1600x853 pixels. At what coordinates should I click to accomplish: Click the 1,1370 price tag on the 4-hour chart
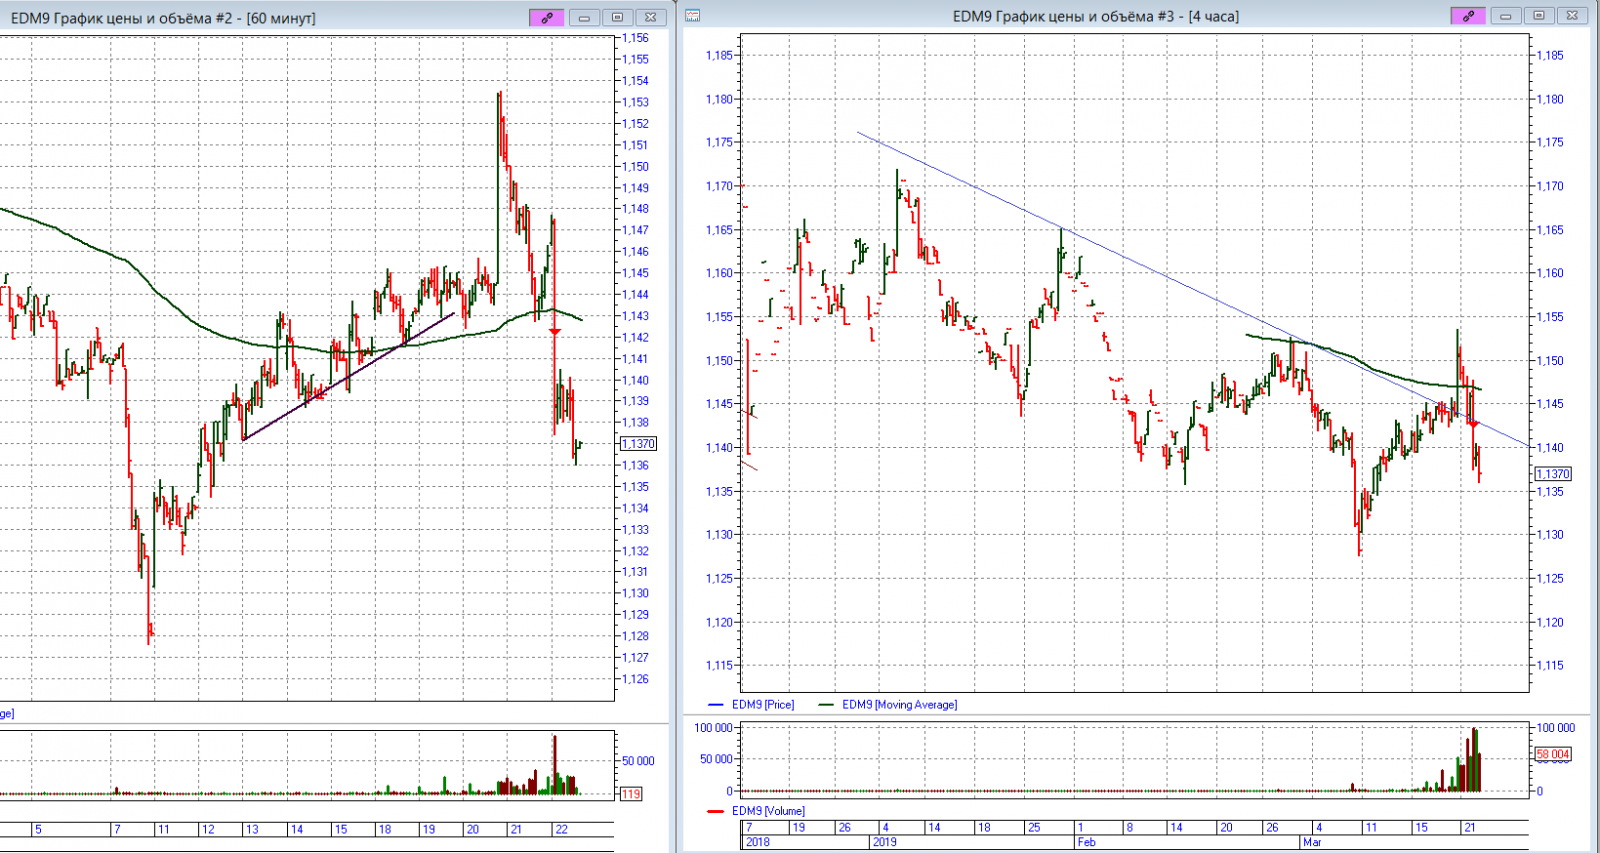(1553, 474)
